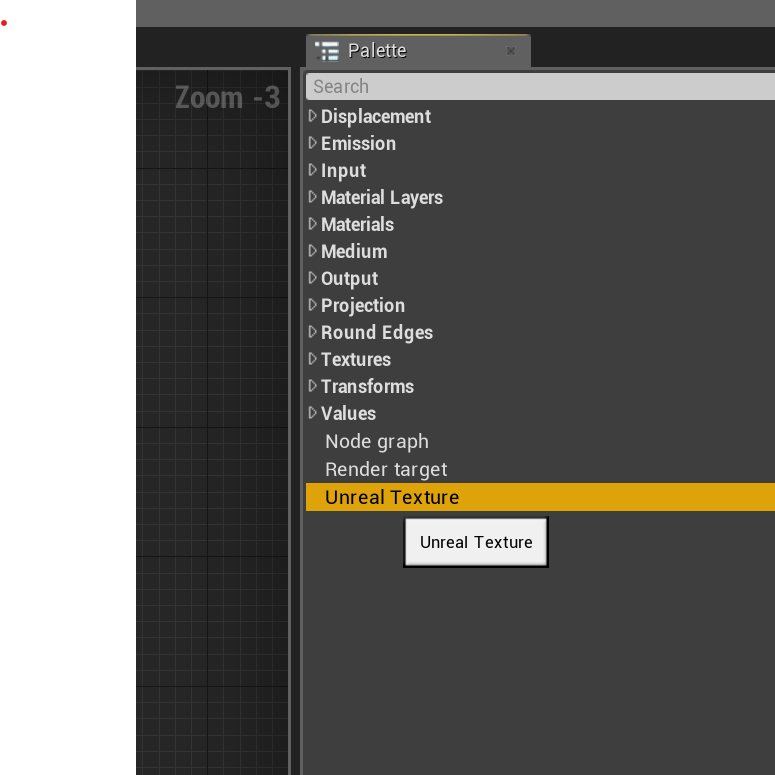
Task: Click the highlighted Unreal Texture row
Action: [541, 497]
